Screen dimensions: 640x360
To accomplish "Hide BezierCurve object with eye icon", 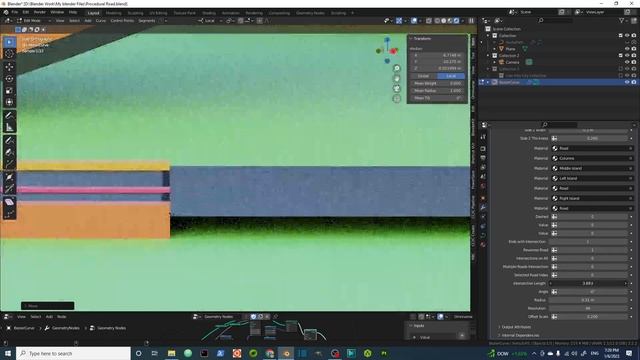I will coord(627,82).
